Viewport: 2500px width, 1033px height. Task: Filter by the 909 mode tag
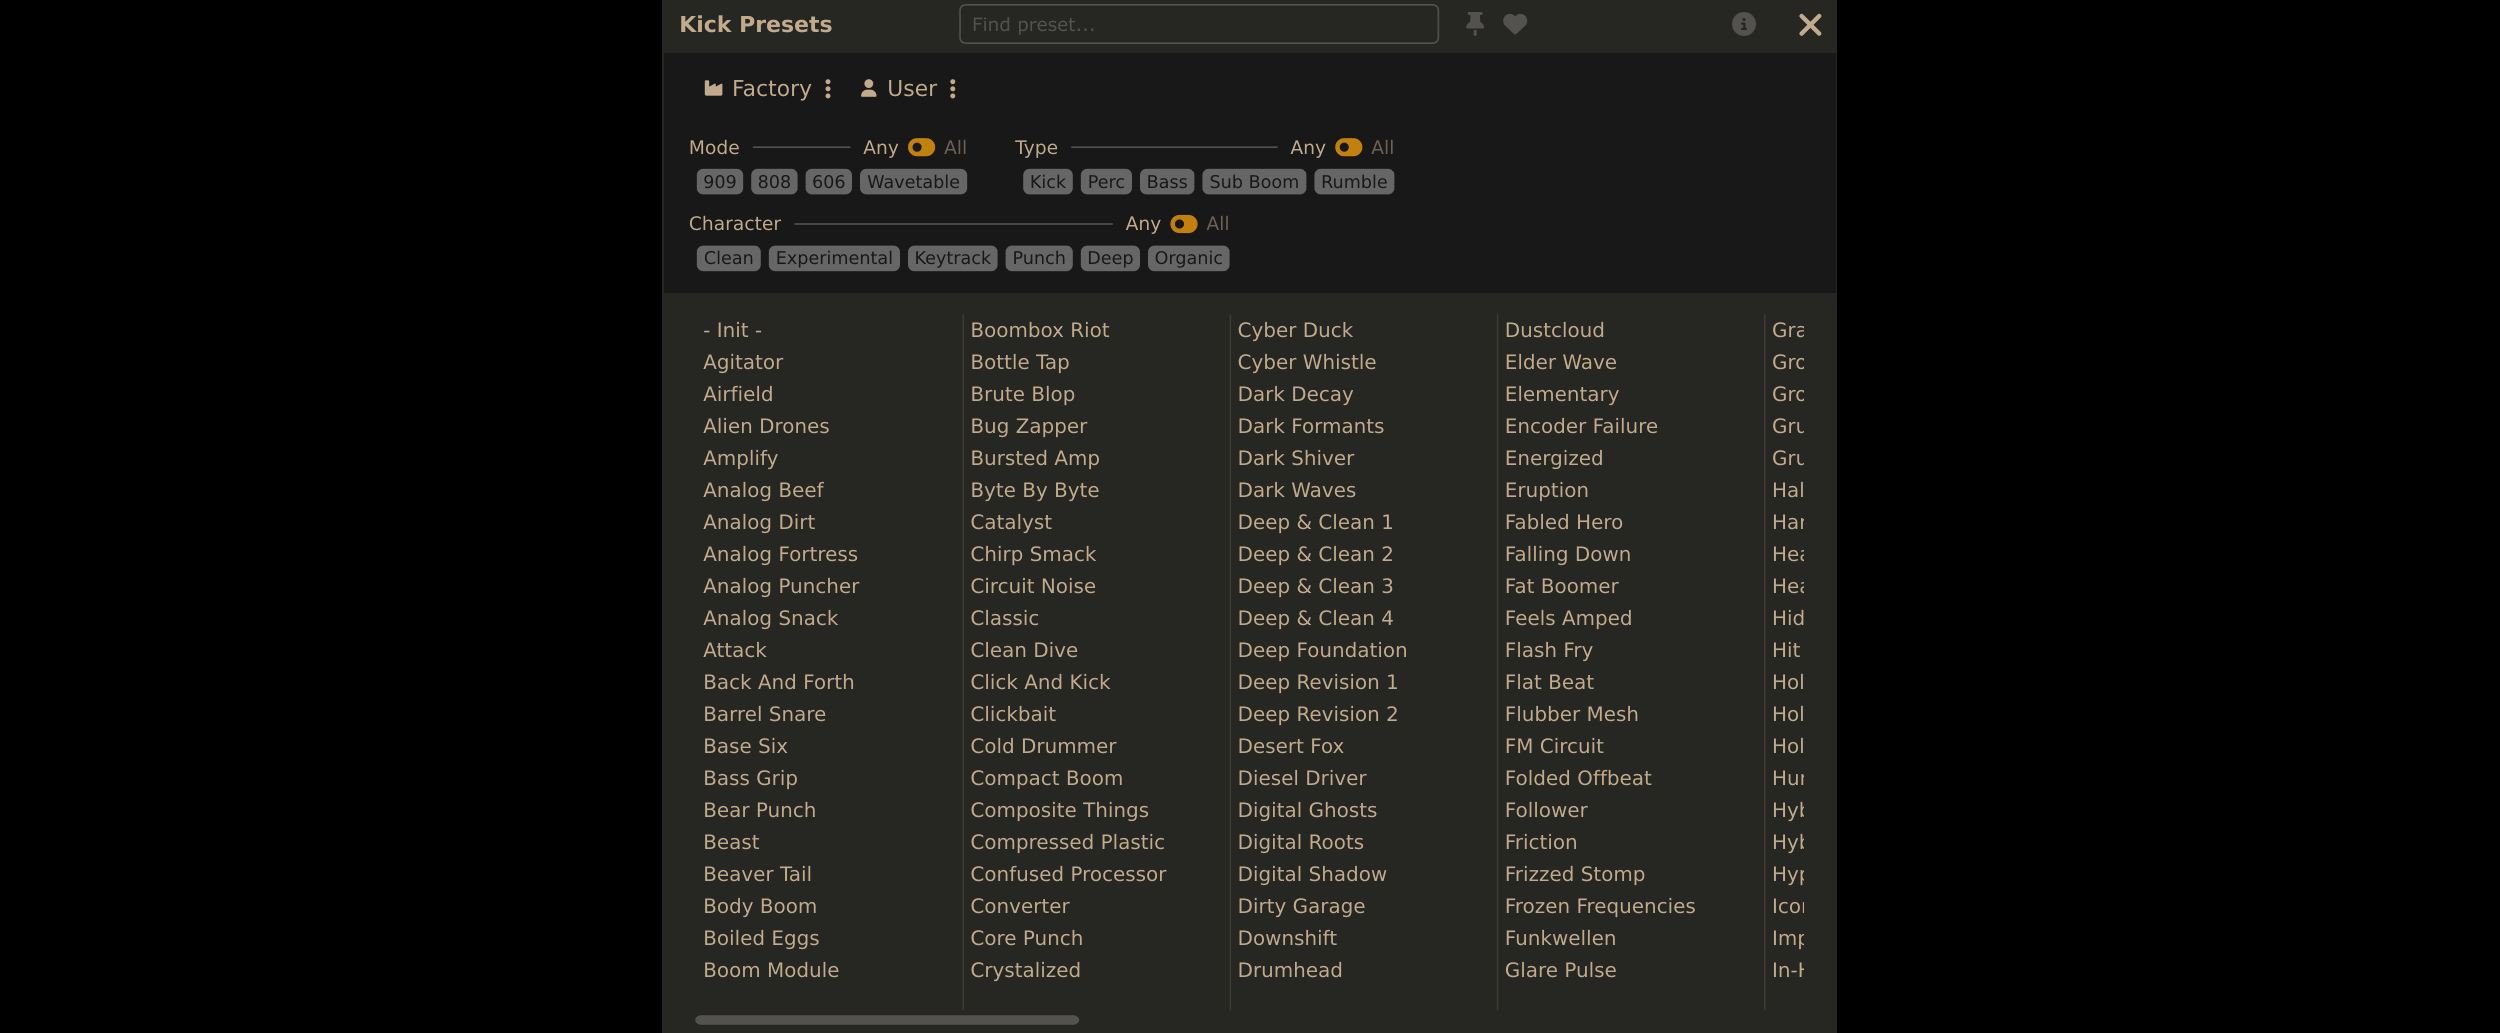[719, 182]
